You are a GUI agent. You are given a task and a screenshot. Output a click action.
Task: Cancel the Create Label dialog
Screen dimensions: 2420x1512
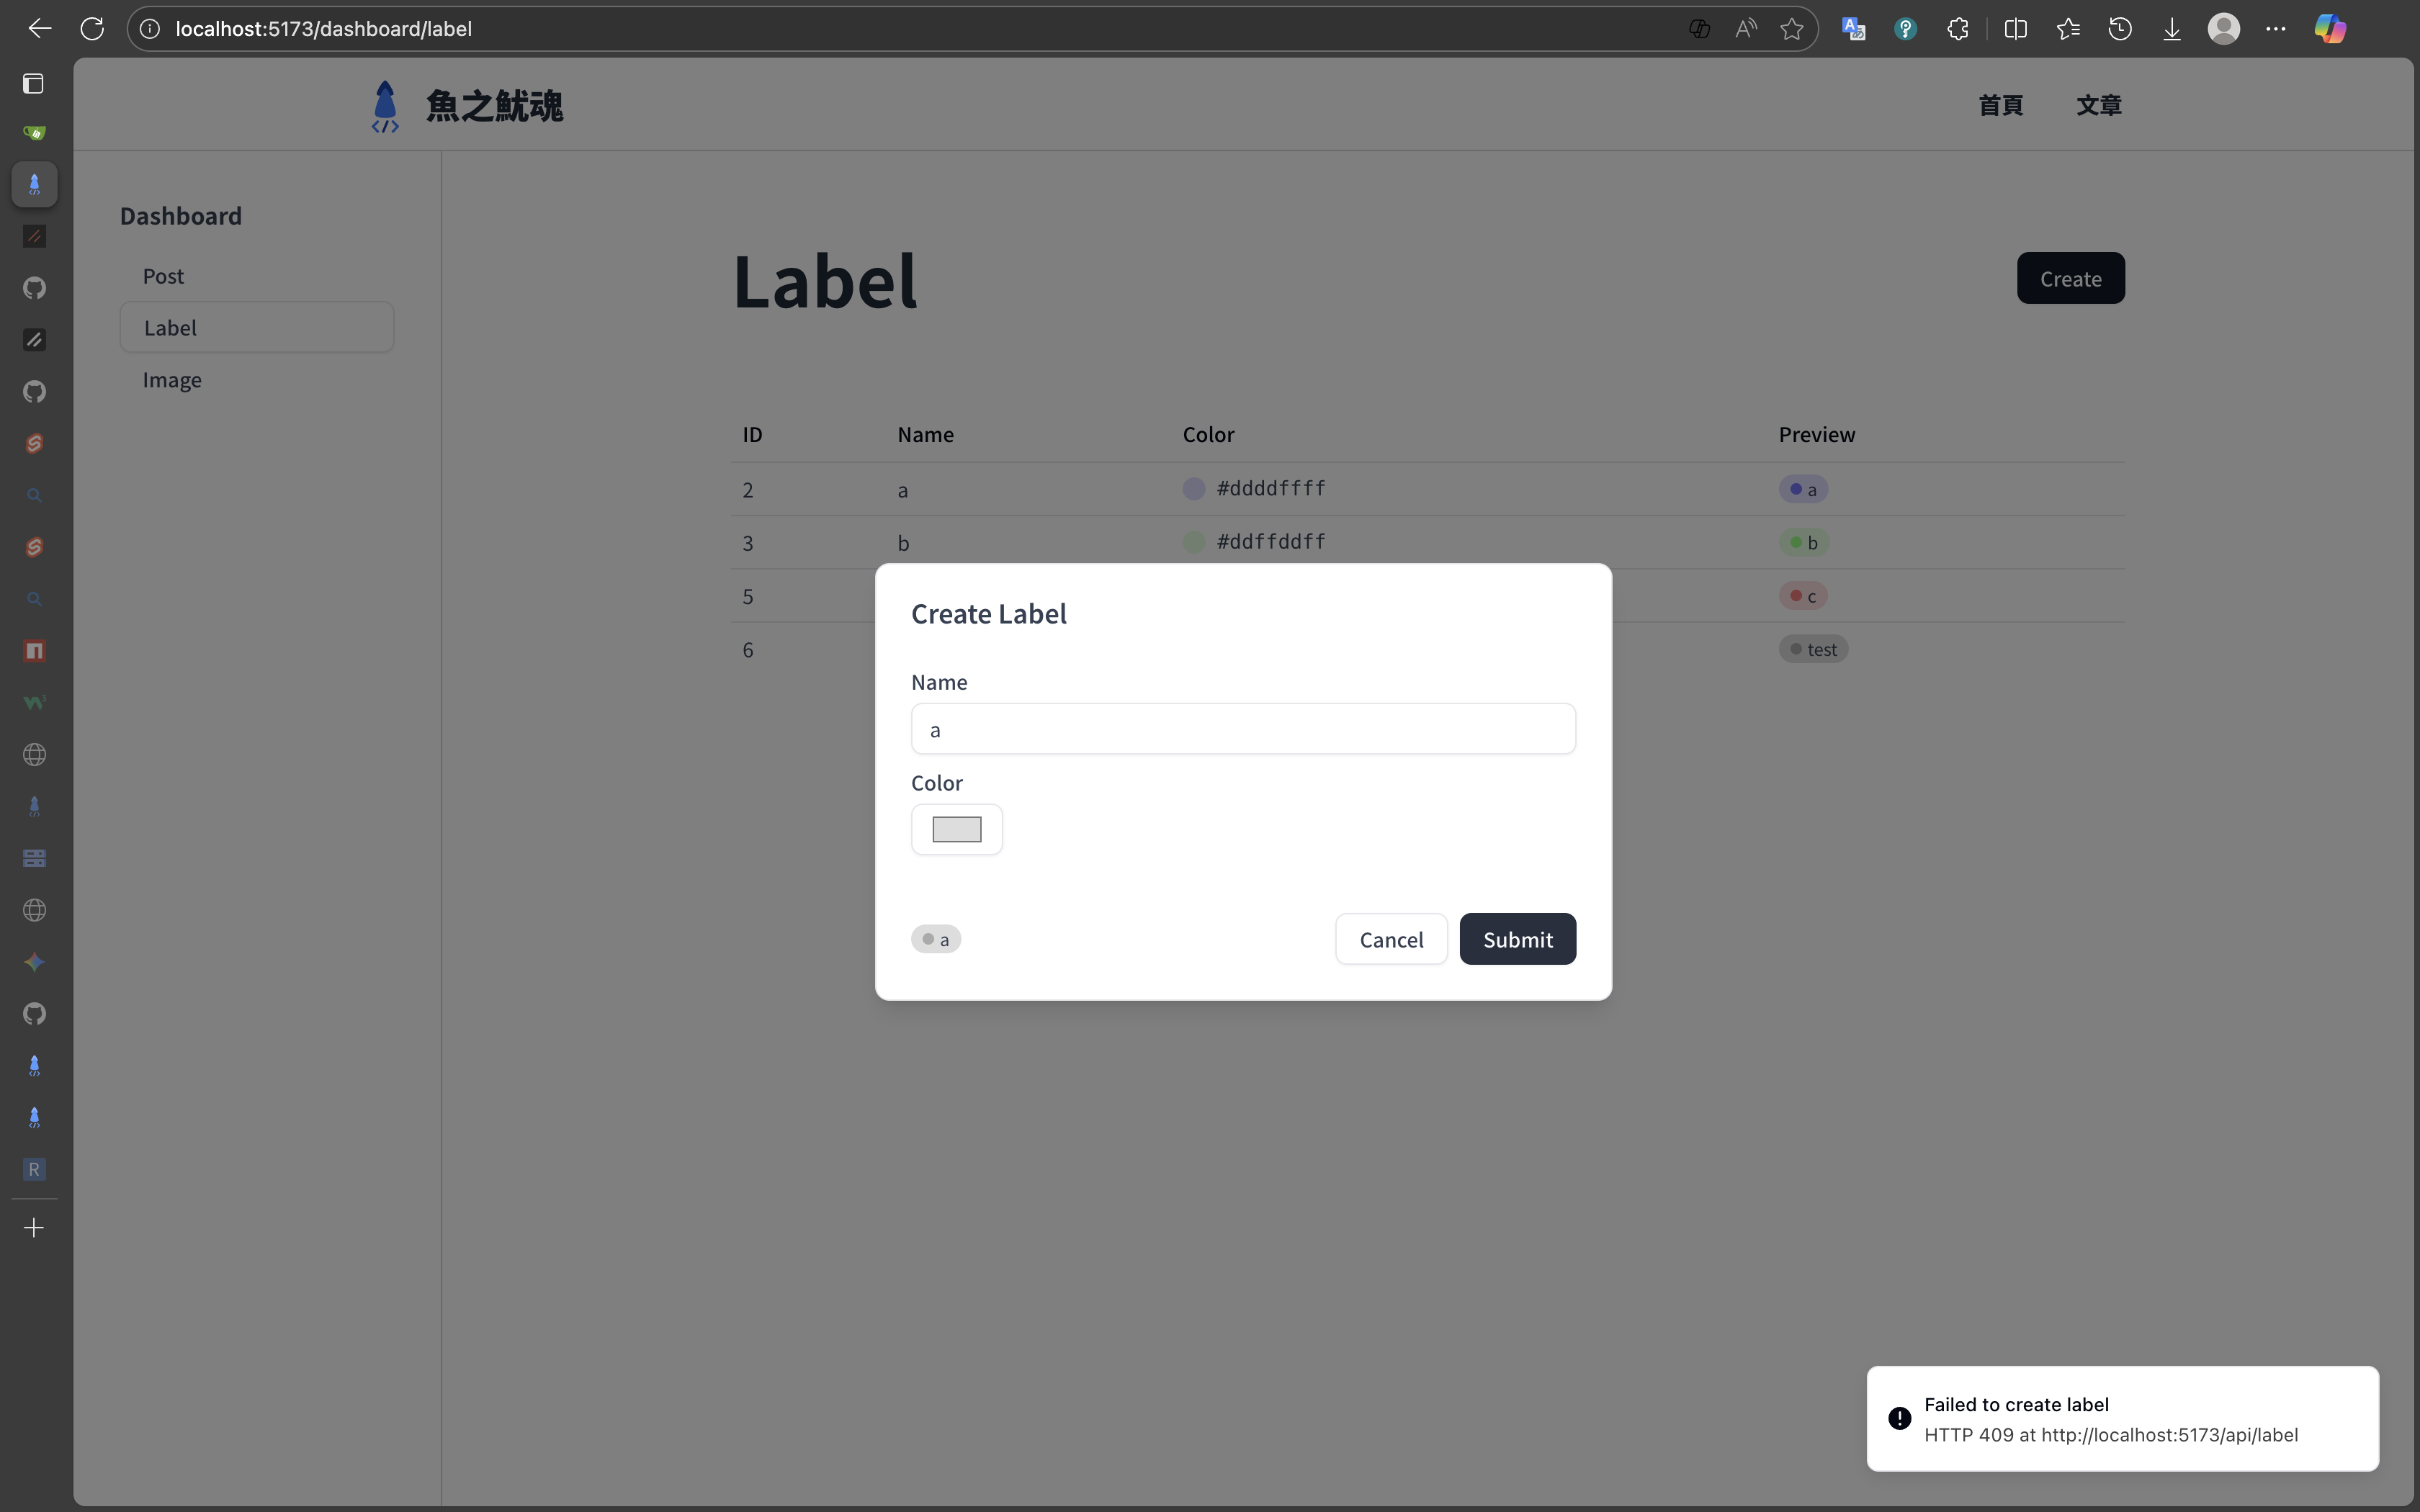click(1390, 939)
